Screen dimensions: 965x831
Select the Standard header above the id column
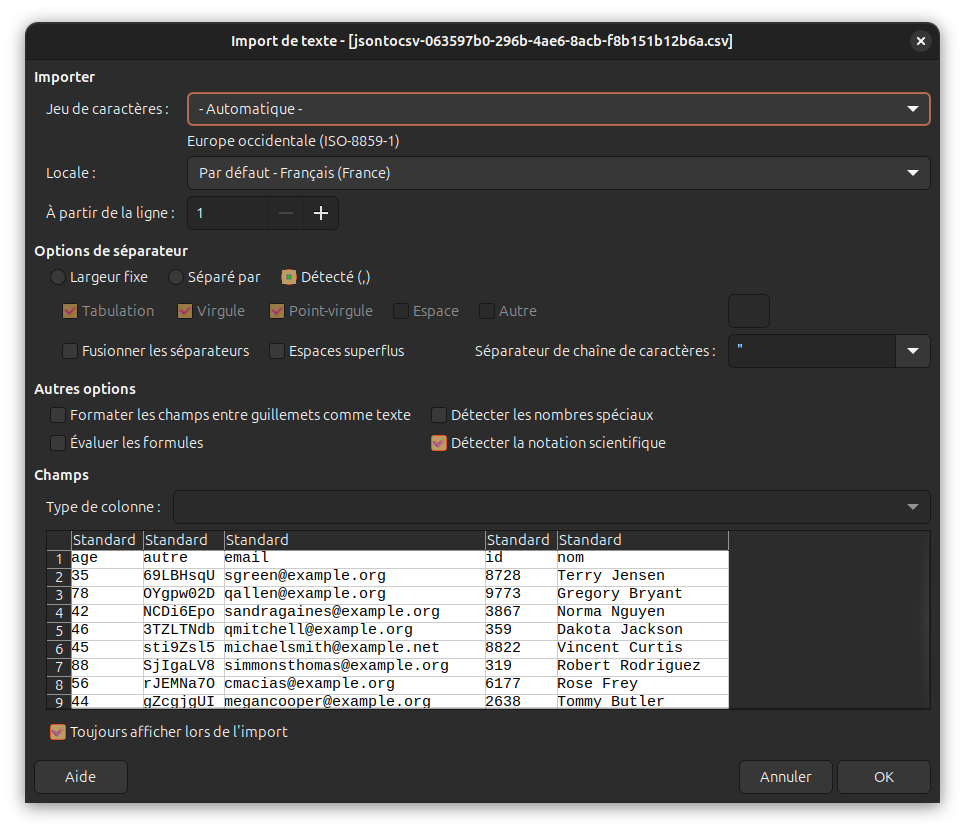521,540
